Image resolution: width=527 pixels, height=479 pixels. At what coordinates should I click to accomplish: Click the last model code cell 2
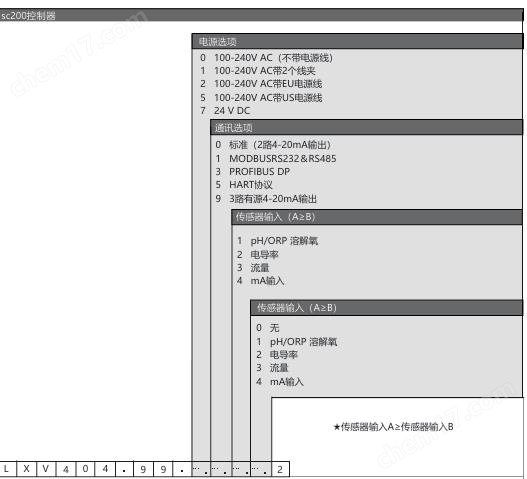pos(280,469)
